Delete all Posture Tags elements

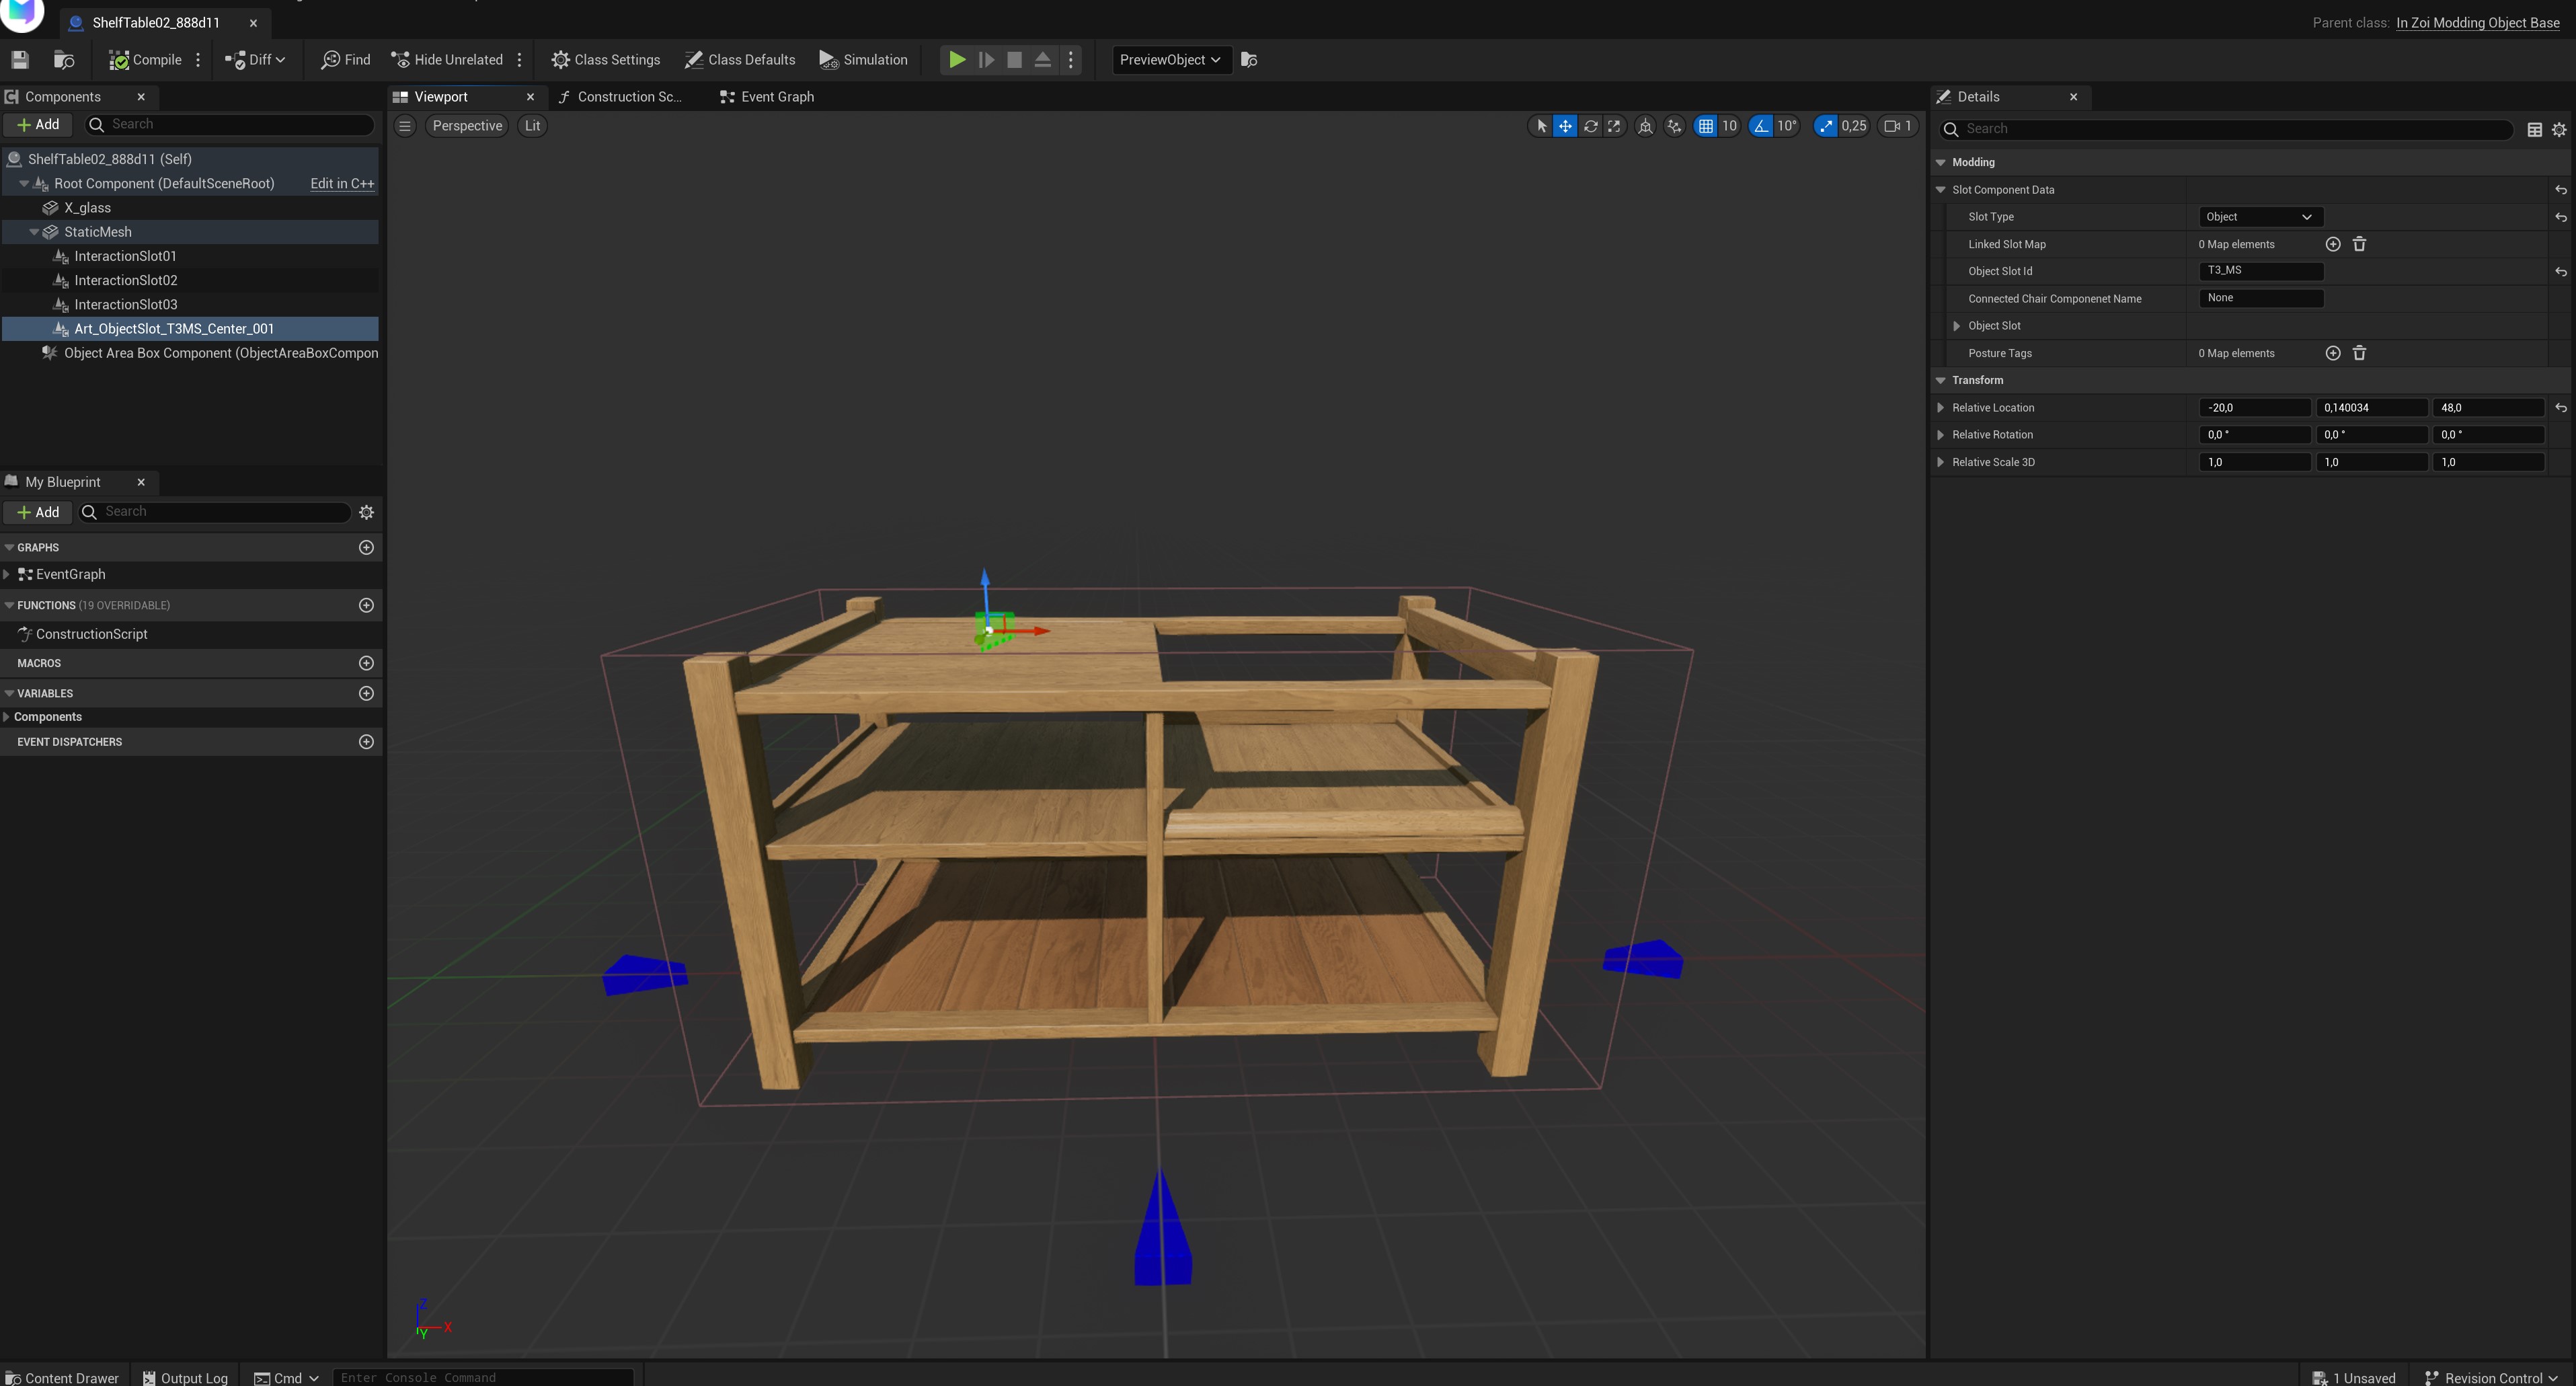2359,353
